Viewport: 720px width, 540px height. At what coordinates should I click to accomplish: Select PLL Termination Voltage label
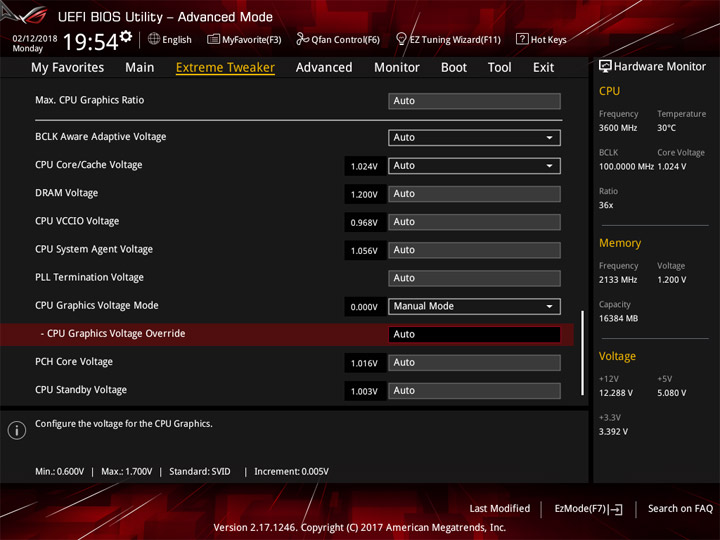(90, 277)
